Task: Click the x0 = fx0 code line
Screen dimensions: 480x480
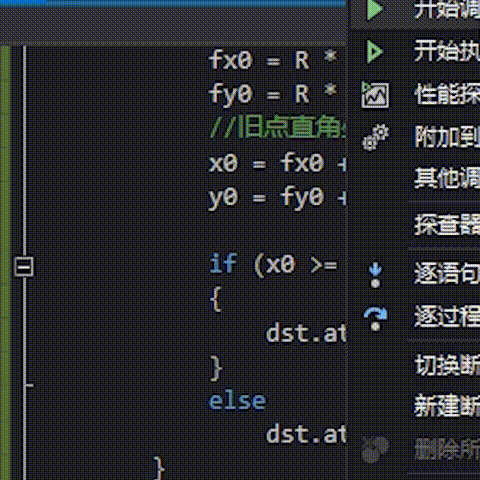Action: click(x=277, y=164)
